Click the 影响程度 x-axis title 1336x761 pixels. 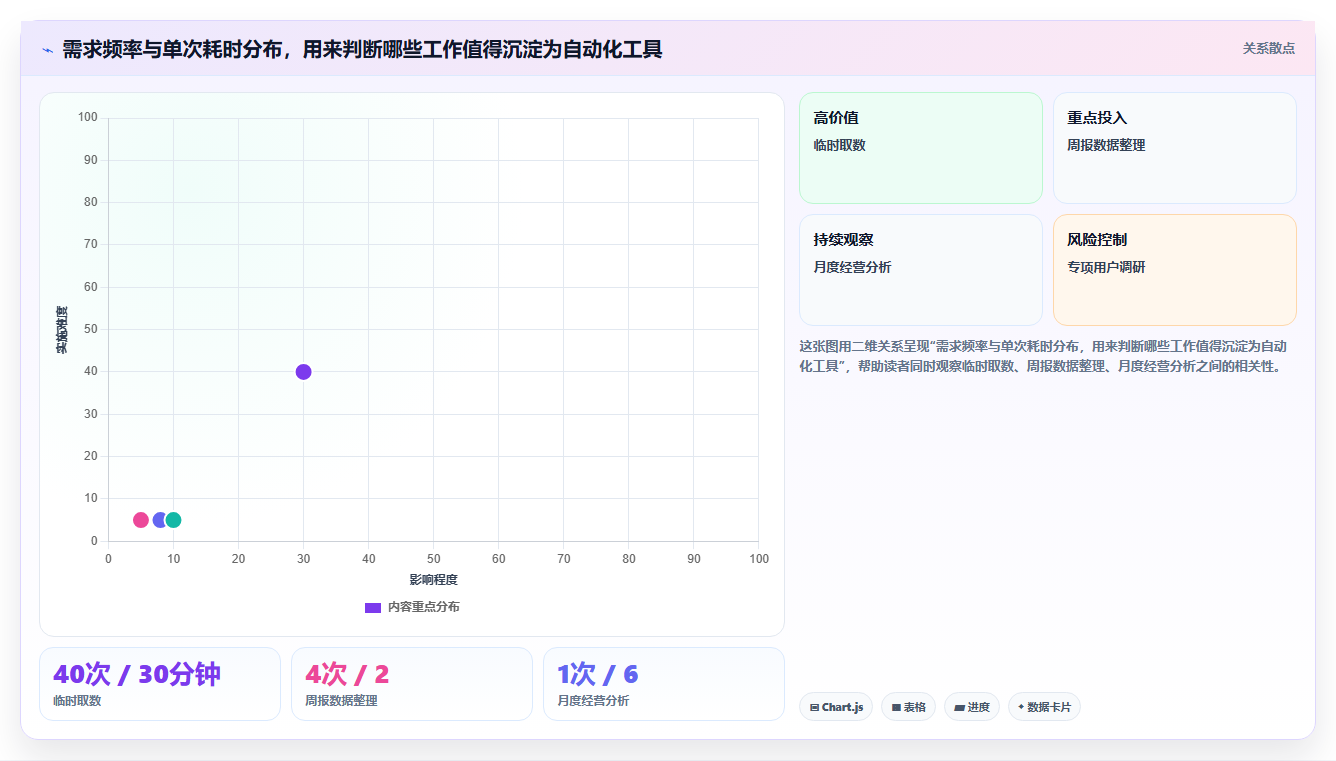433,580
